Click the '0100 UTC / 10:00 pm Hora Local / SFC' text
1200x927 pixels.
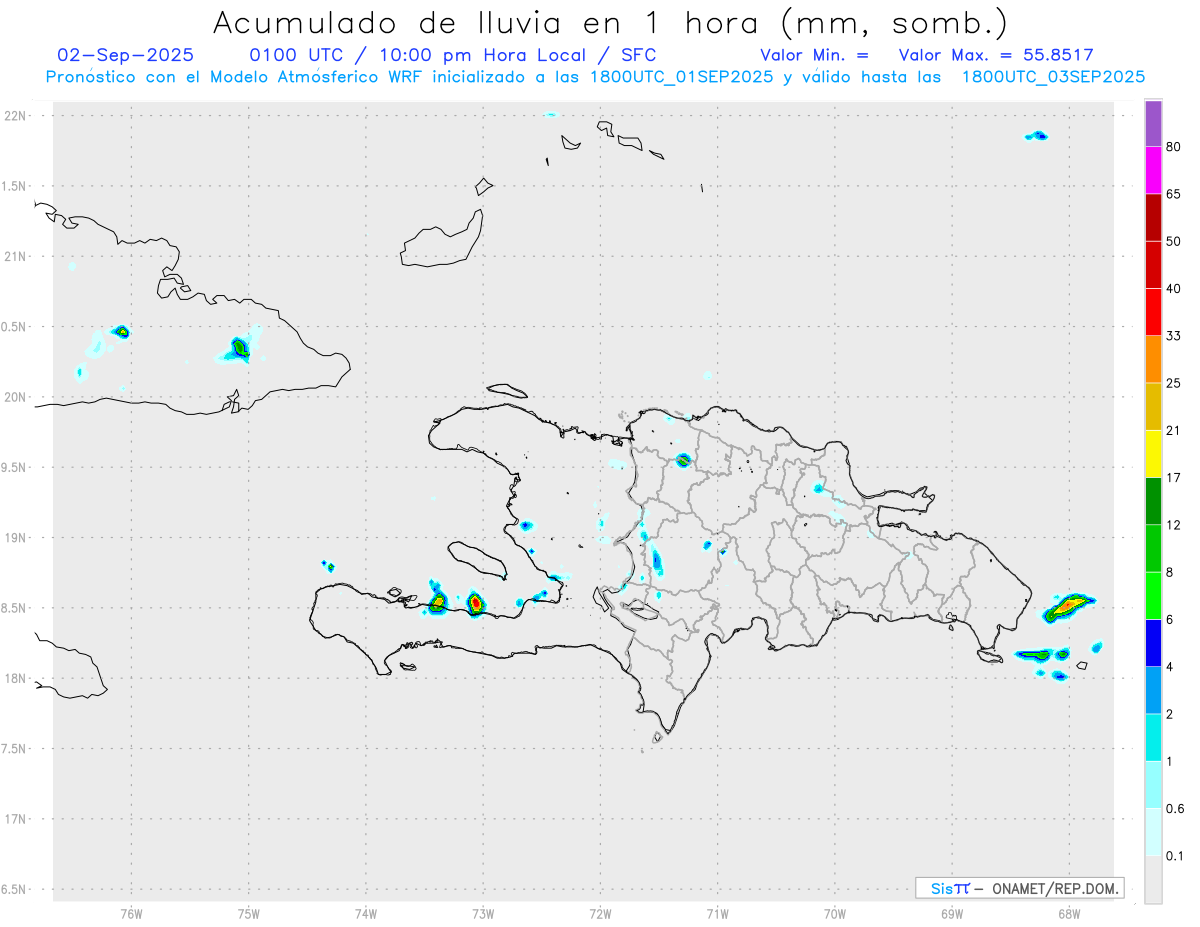(x=454, y=56)
